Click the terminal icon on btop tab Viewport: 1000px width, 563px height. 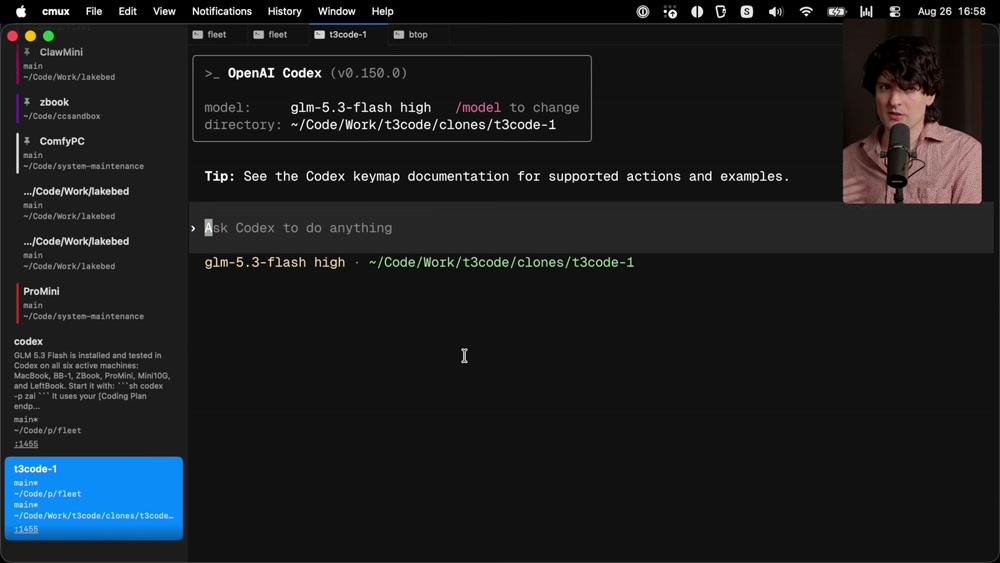point(399,34)
